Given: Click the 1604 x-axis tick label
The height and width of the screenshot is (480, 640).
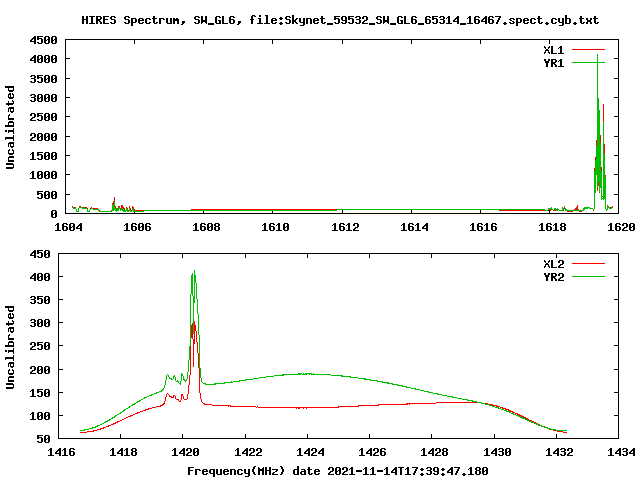Looking at the screenshot, I should pos(68,227).
